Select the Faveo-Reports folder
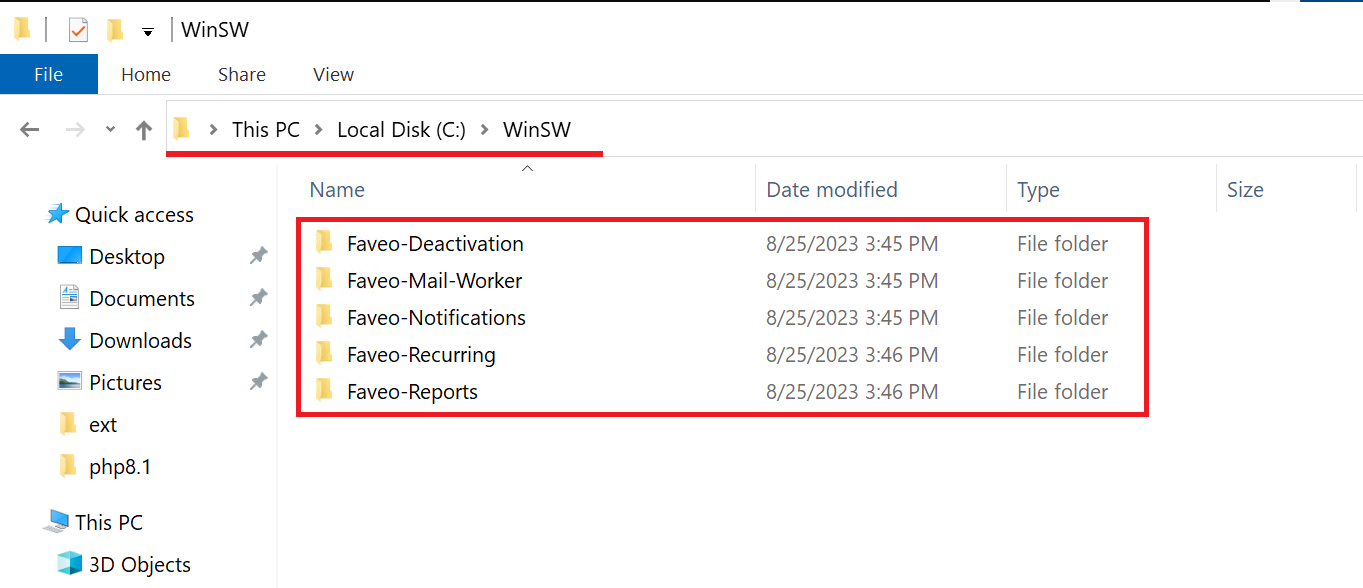1363x588 pixels. pyautogui.click(x=412, y=392)
